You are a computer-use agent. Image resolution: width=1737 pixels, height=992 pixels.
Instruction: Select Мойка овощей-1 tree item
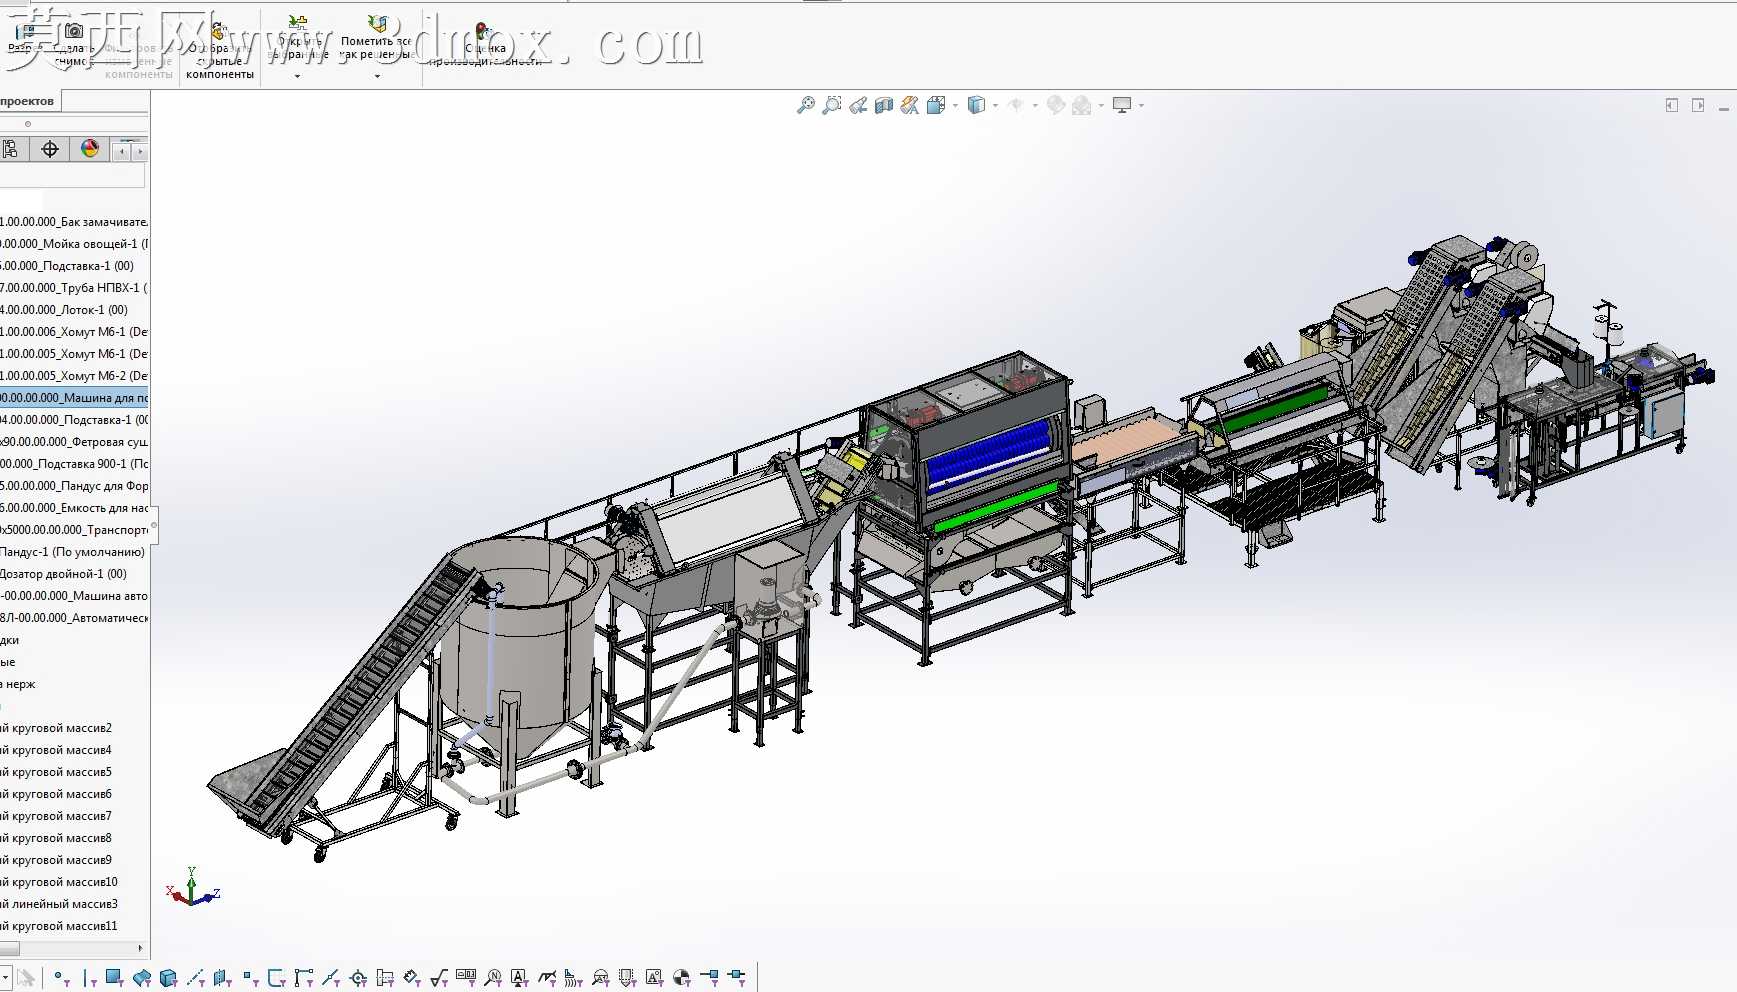tap(74, 244)
